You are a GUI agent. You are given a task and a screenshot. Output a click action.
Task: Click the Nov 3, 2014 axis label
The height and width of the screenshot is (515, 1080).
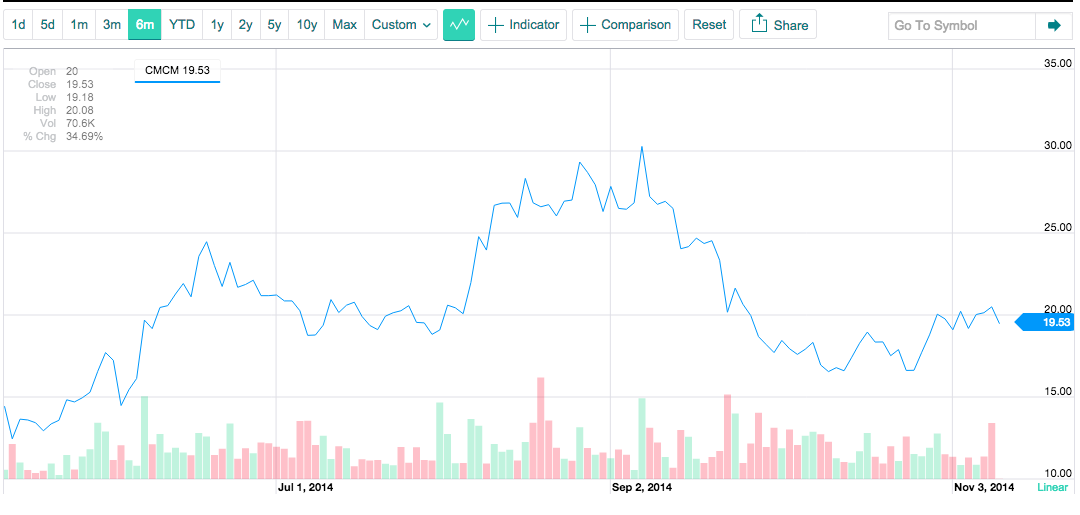984,487
